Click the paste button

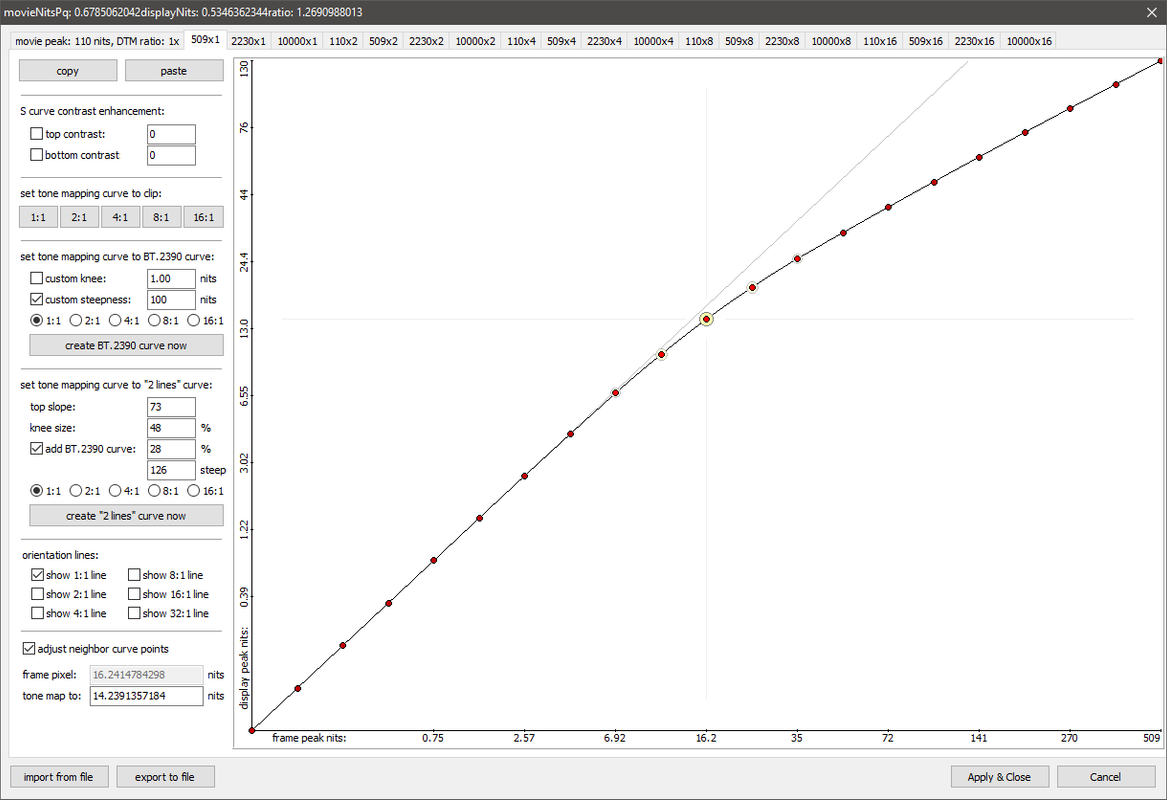click(x=173, y=71)
